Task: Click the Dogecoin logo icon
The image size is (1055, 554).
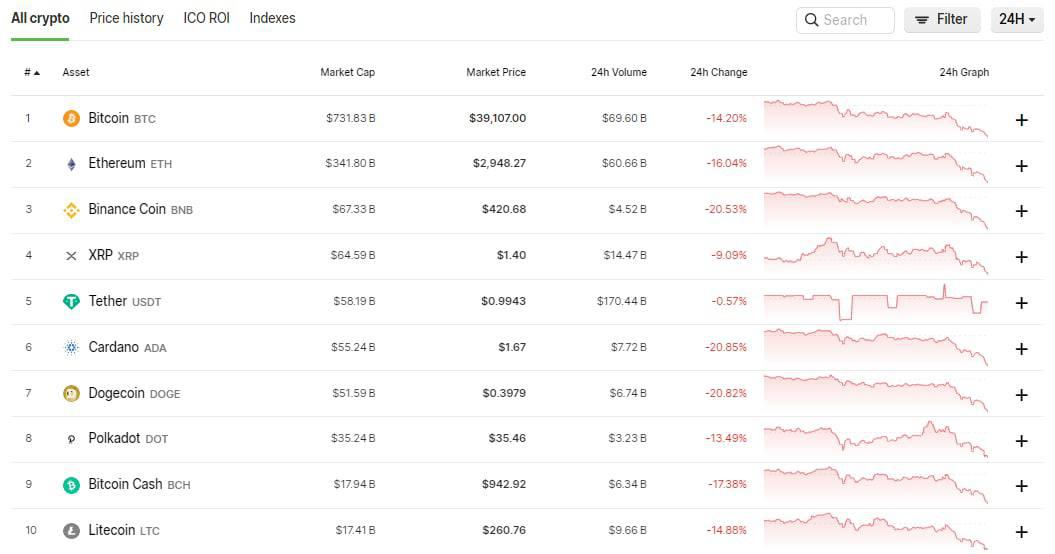Action: tap(71, 393)
